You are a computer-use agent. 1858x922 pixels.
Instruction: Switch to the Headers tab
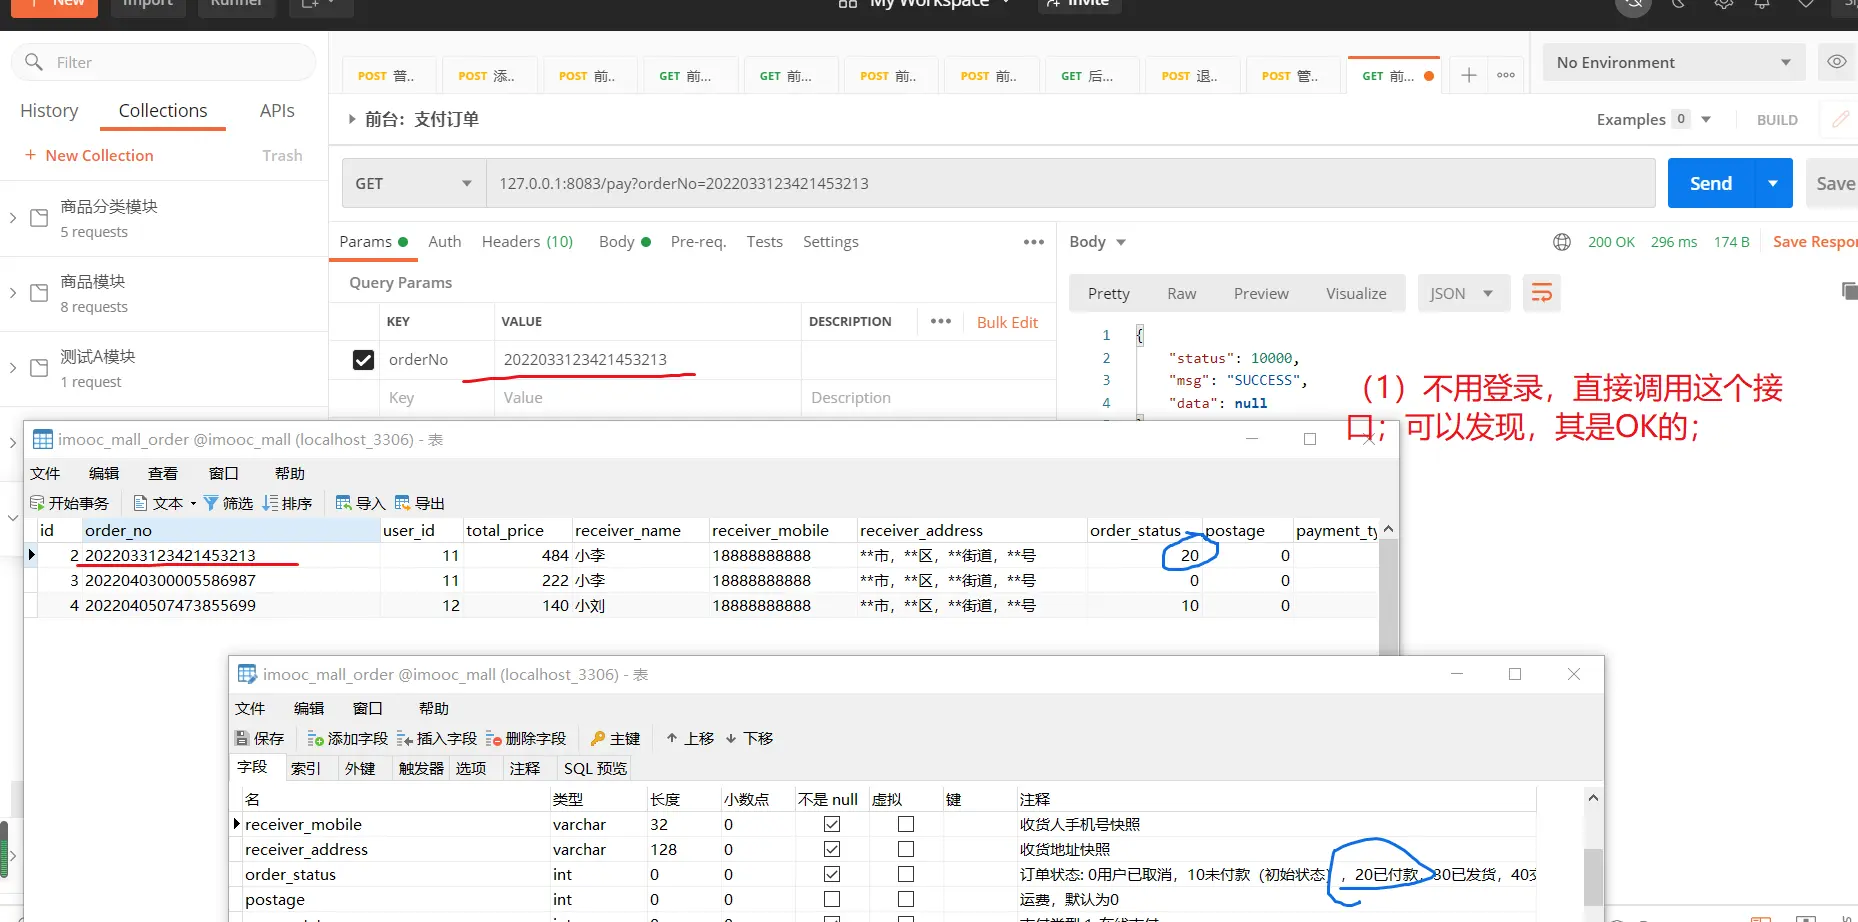[x=527, y=242]
